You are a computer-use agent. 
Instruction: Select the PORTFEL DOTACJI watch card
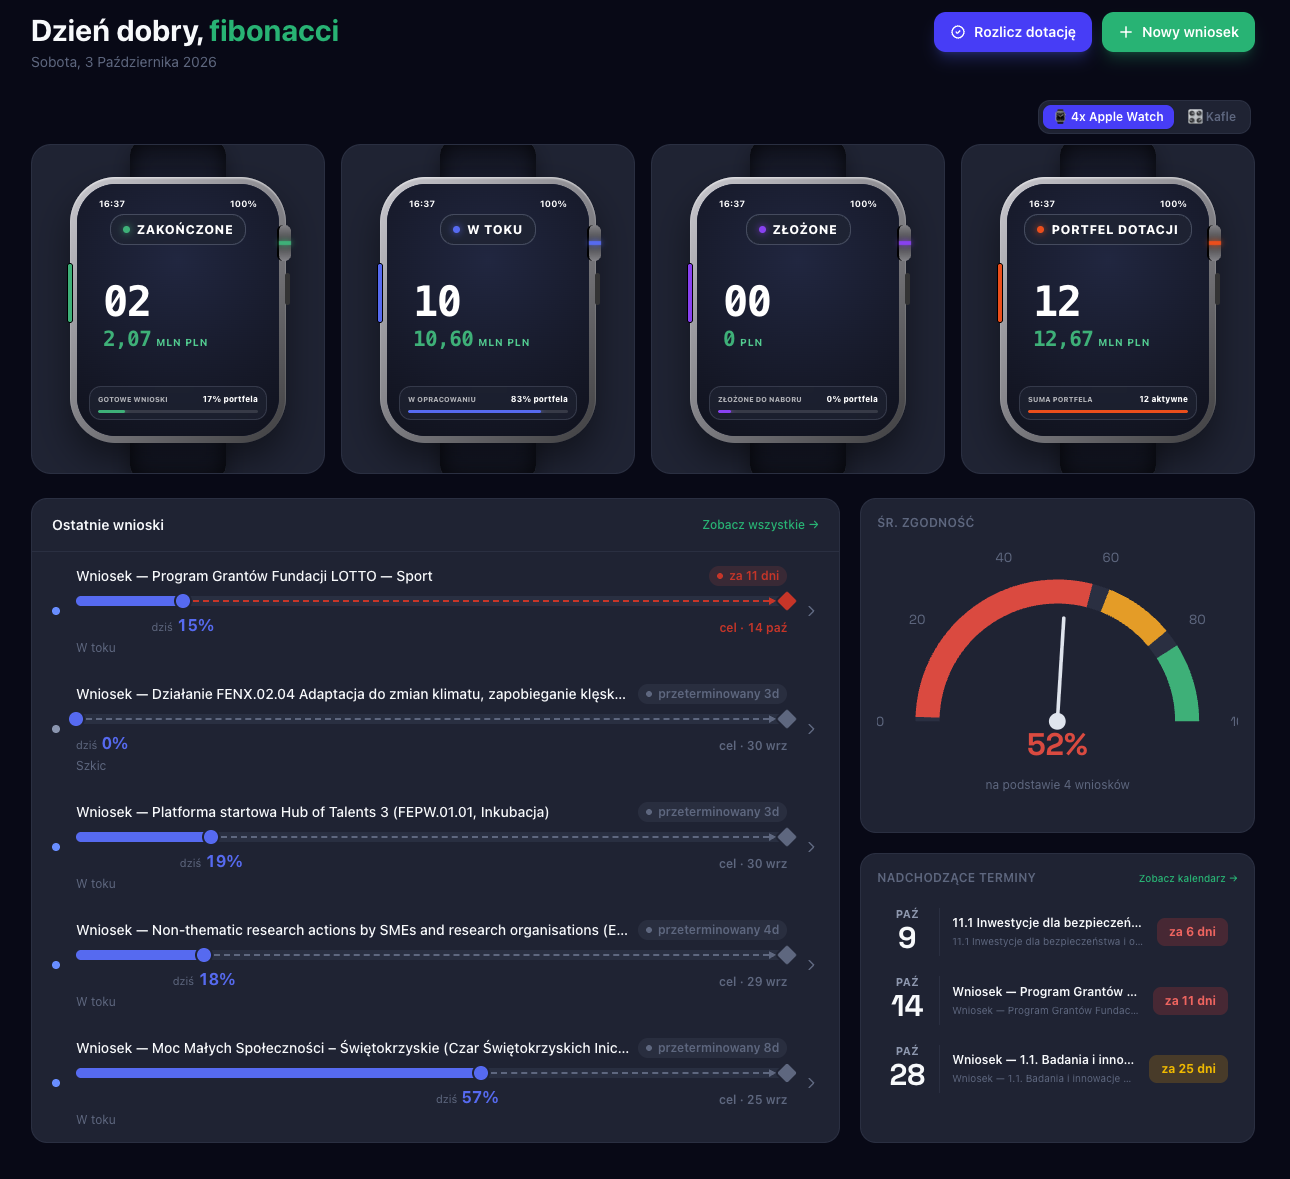tap(1108, 309)
